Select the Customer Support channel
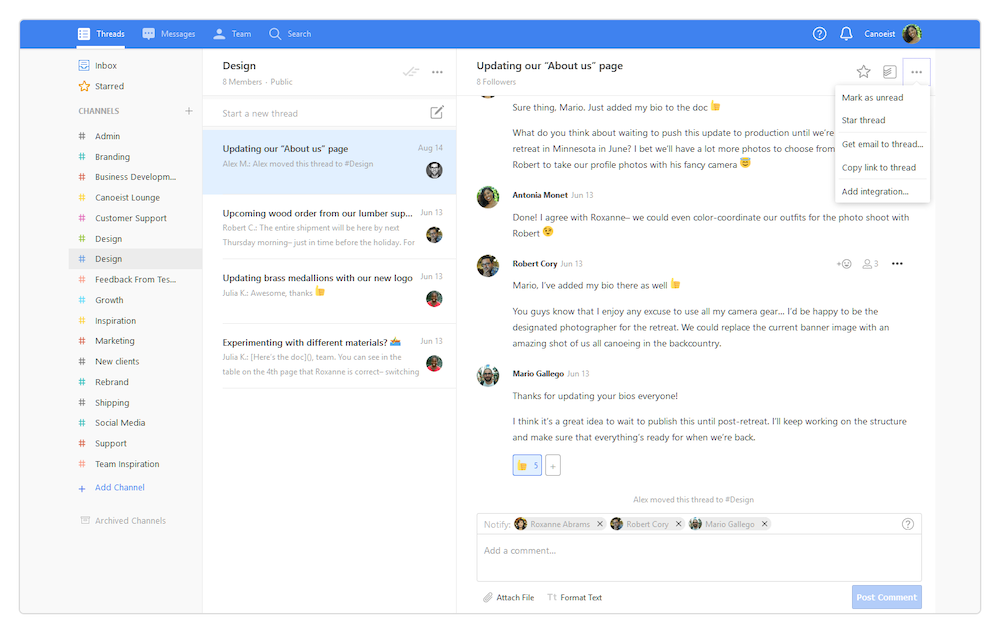 [x=135, y=218]
